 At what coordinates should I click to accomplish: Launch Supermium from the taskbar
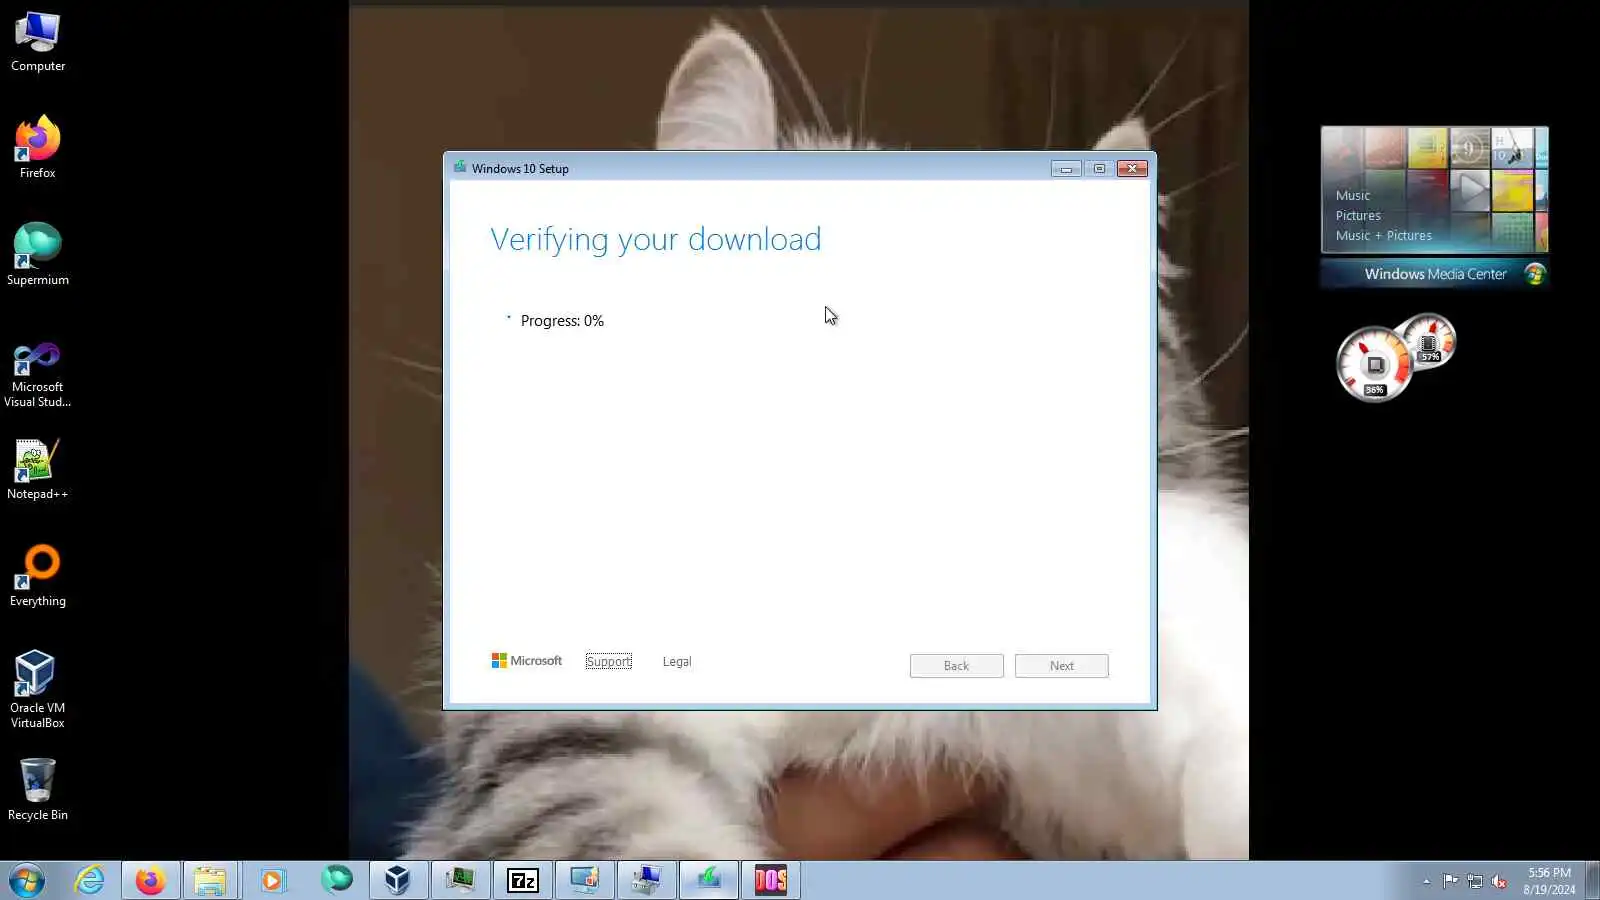[337, 880]
